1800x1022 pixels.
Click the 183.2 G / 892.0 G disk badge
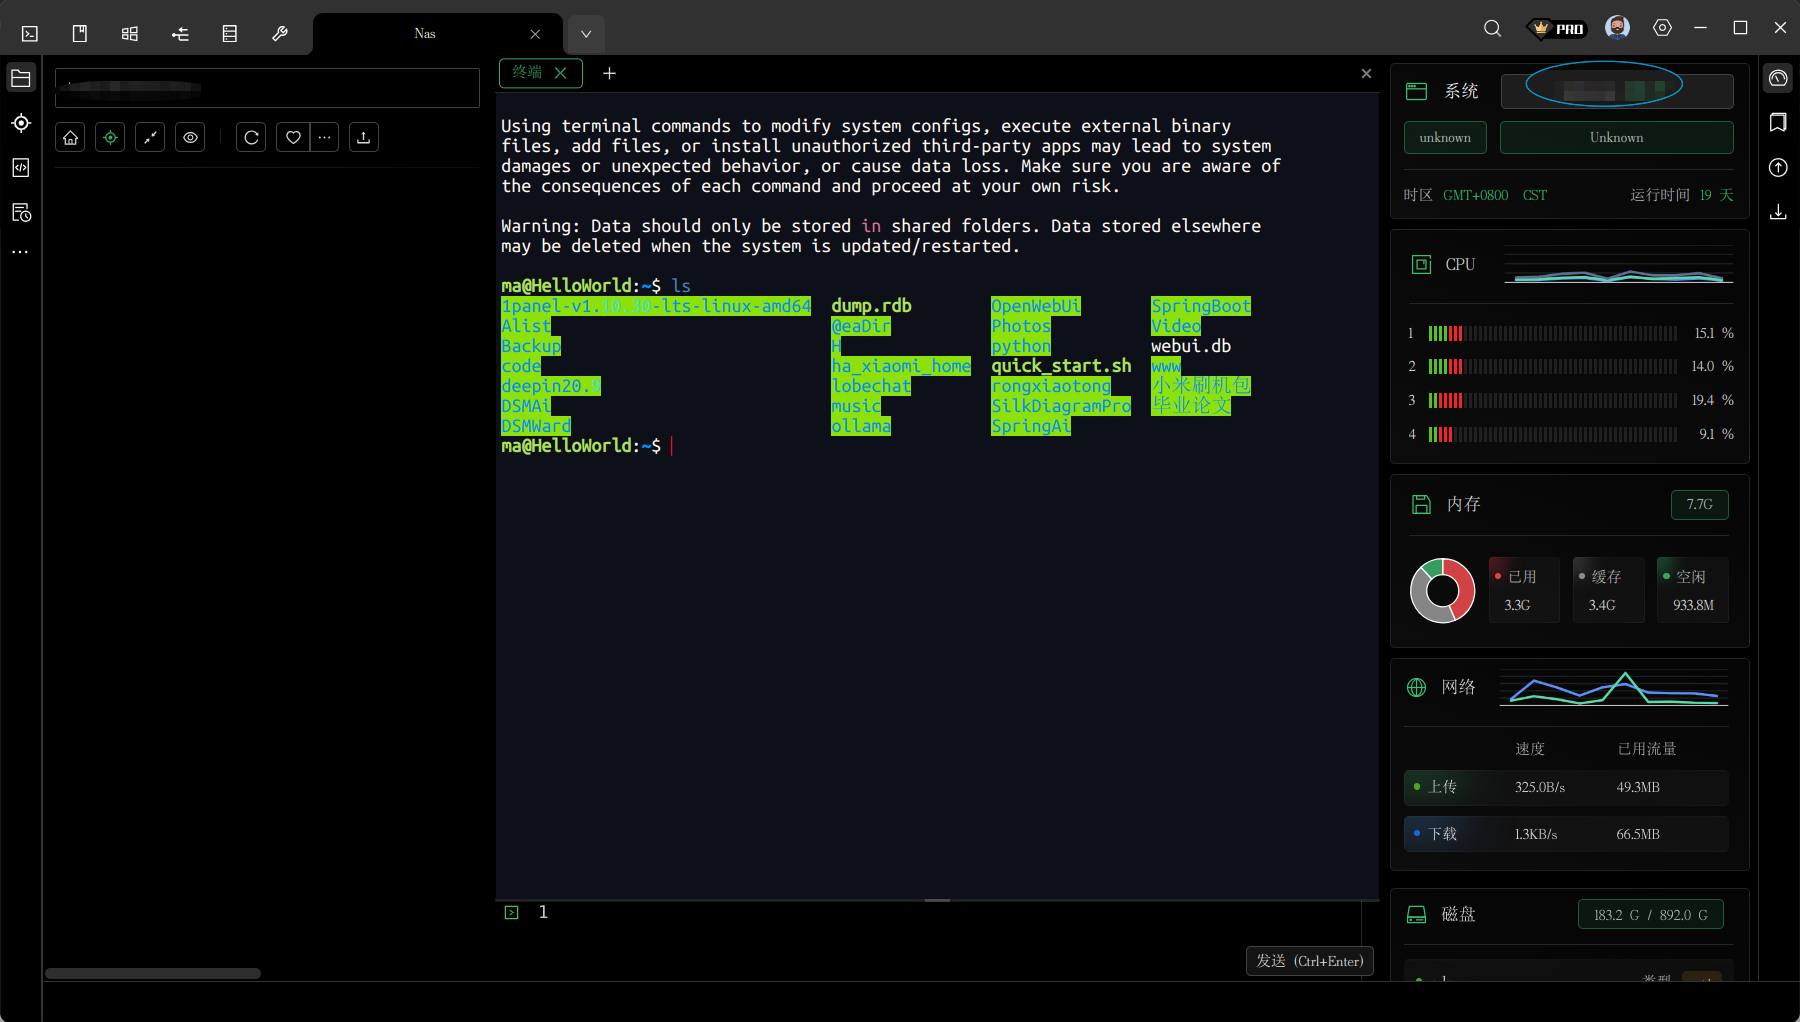pos(1651,915)
